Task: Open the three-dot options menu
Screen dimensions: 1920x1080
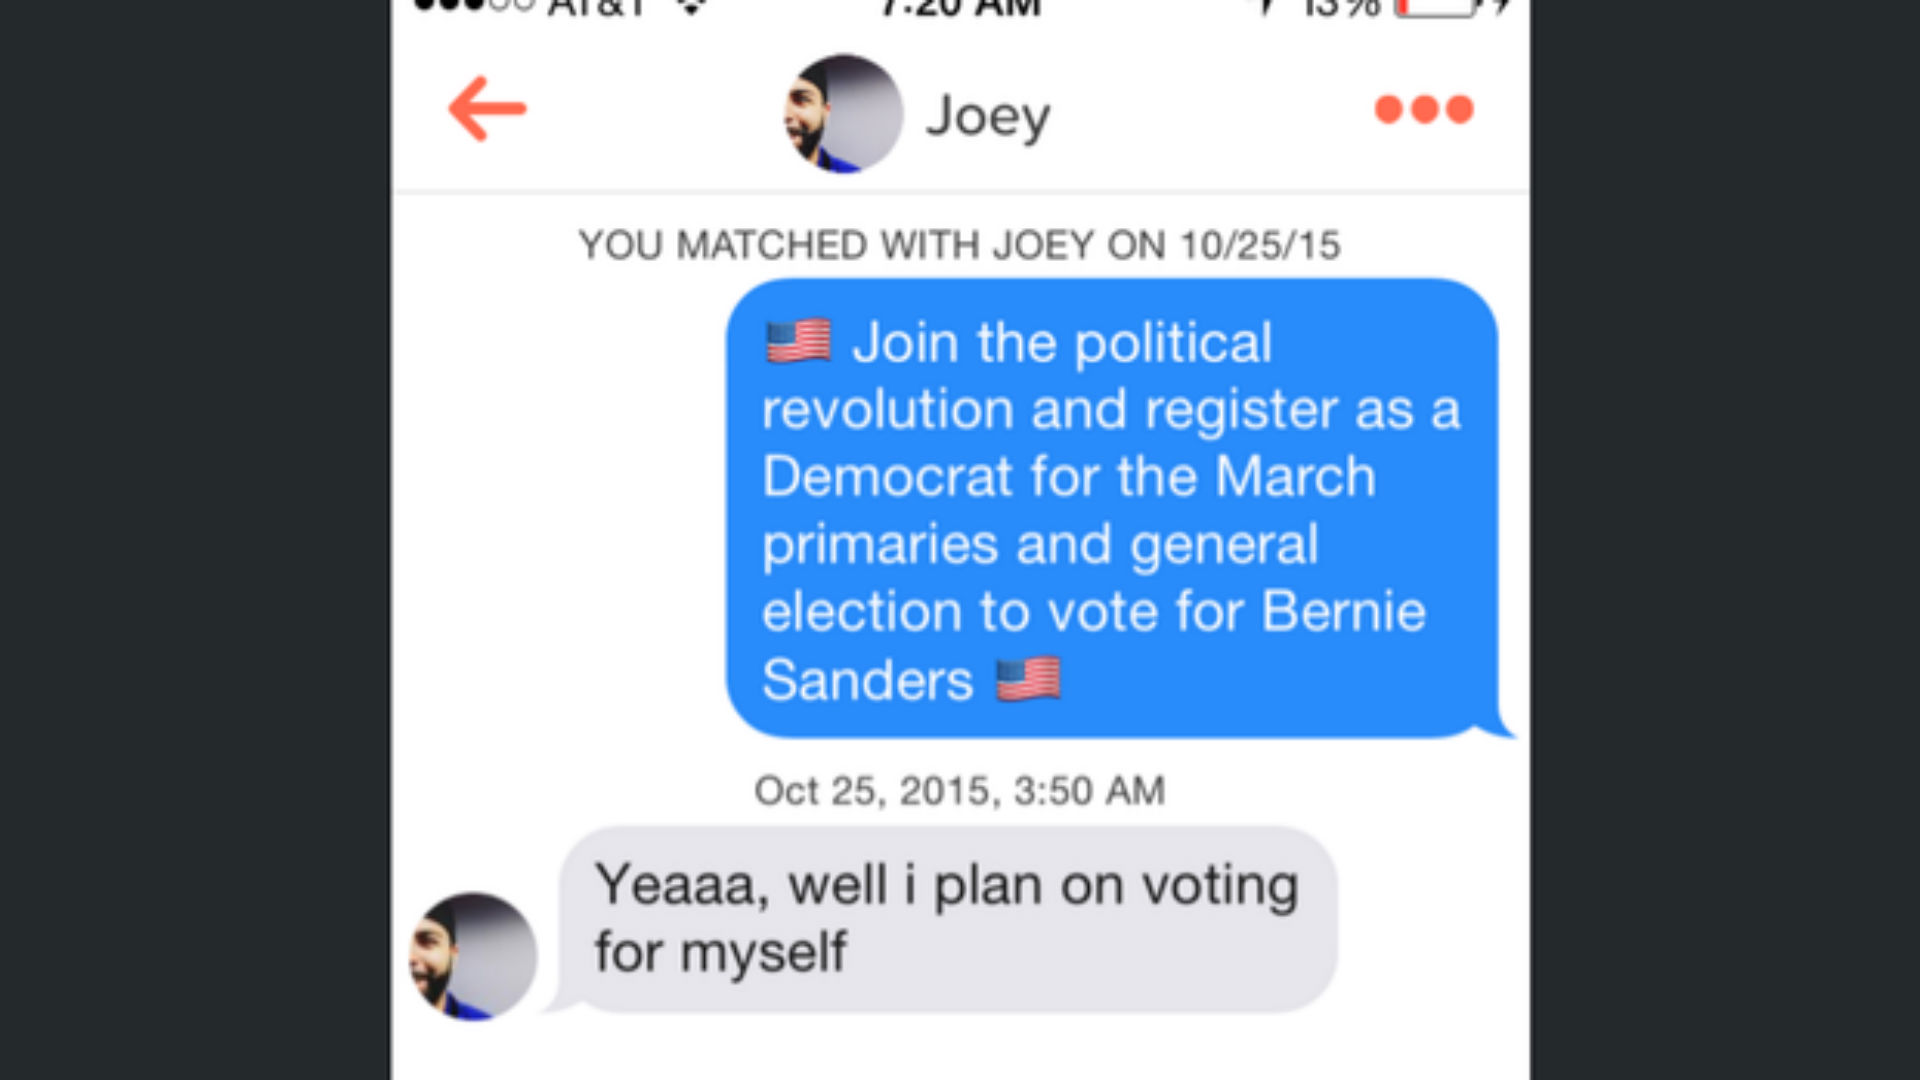Action: click(x=1423, y=109)
